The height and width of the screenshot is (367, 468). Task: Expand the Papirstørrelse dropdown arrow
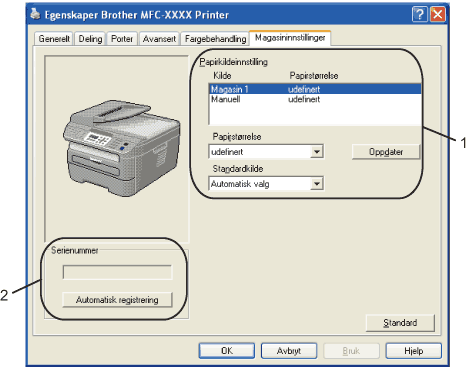(317, 152)
